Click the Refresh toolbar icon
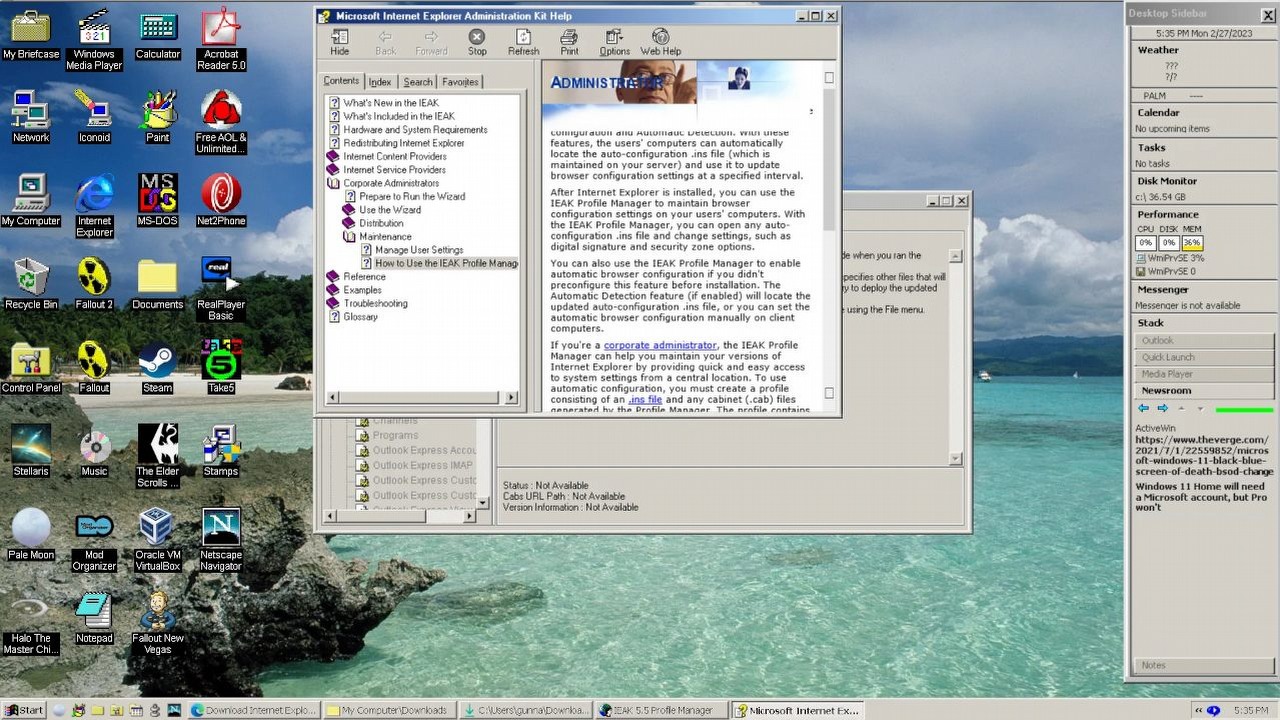1280x720 pixels. tap(523, 41)
